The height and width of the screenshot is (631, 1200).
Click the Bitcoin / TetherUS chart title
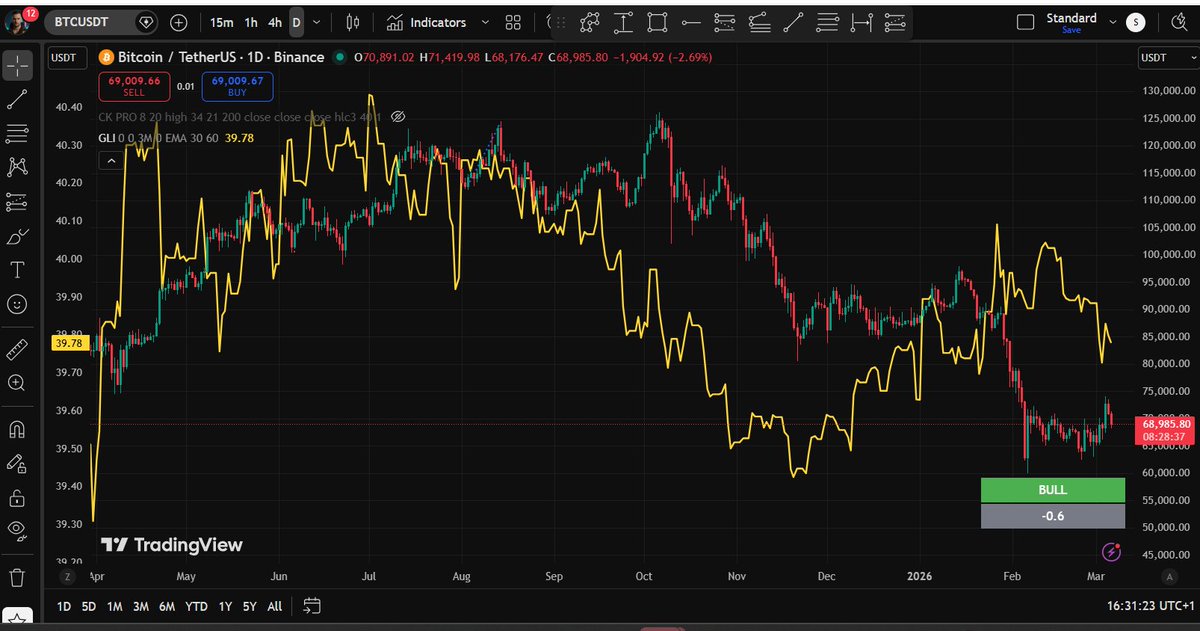[223, 57]
